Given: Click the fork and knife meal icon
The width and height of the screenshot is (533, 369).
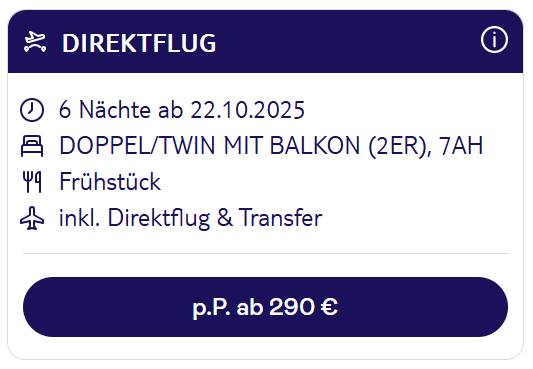Looking at the screenshot, I should pos(32,182).
